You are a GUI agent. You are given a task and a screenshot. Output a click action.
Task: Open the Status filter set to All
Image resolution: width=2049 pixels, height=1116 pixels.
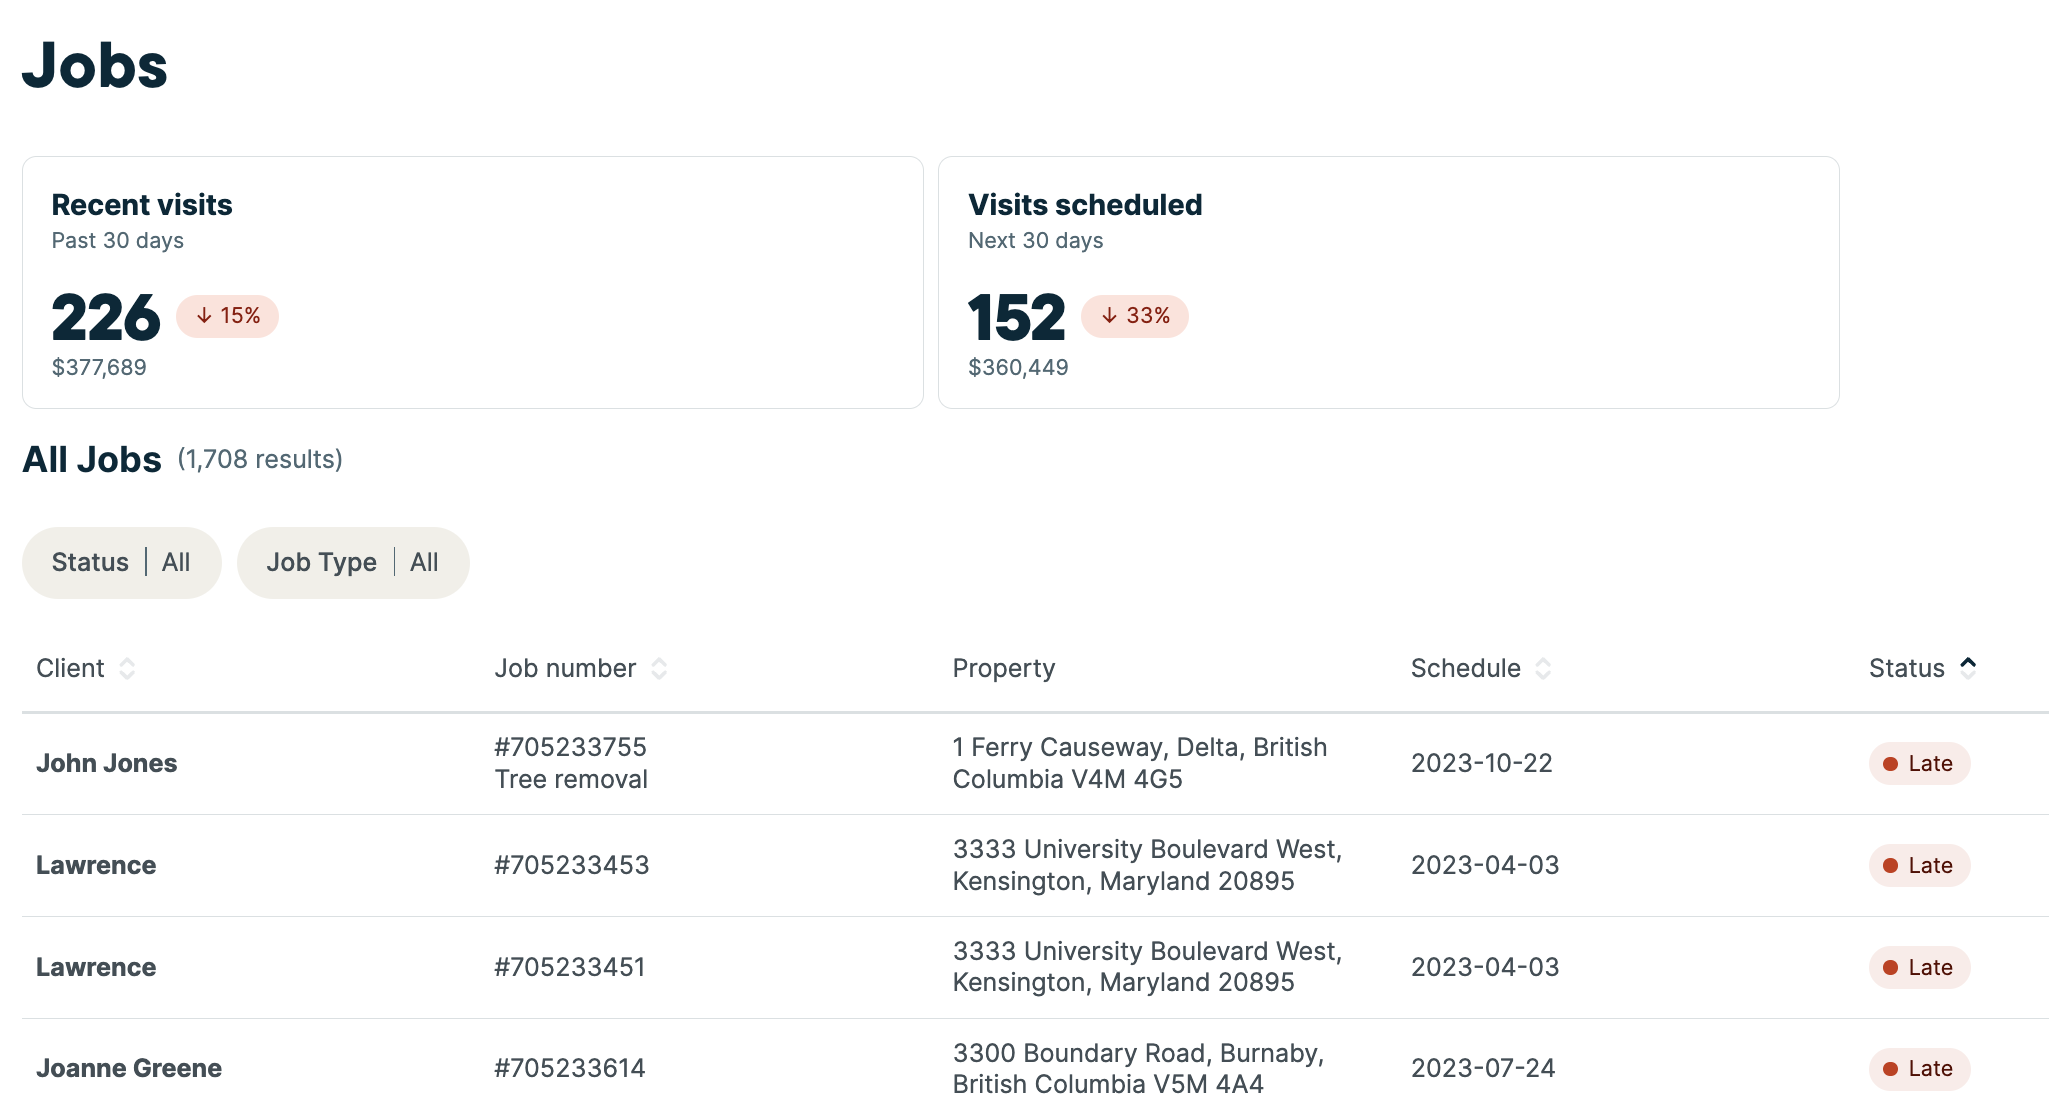tap(121, 562)
